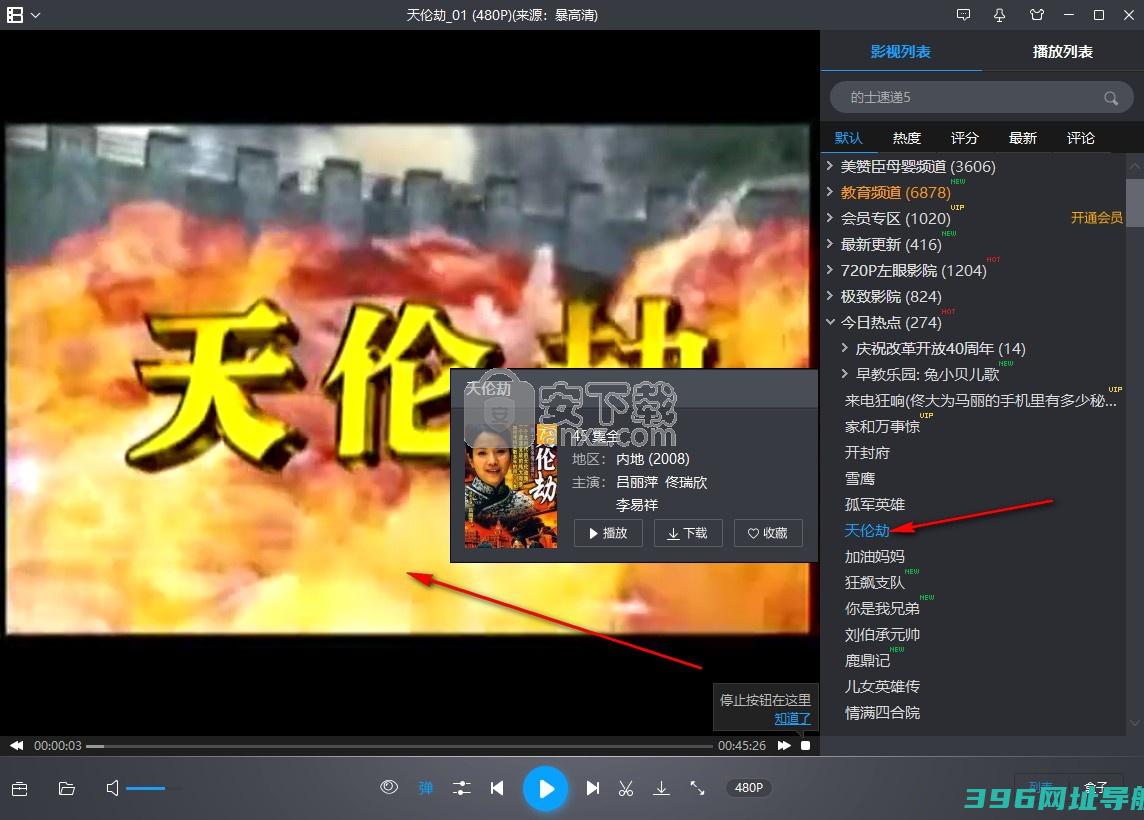This screenshot has height=820, width=1144.
Task: Open a file with the folder icon
Action: pyautogui.click(x=66, y=789)
